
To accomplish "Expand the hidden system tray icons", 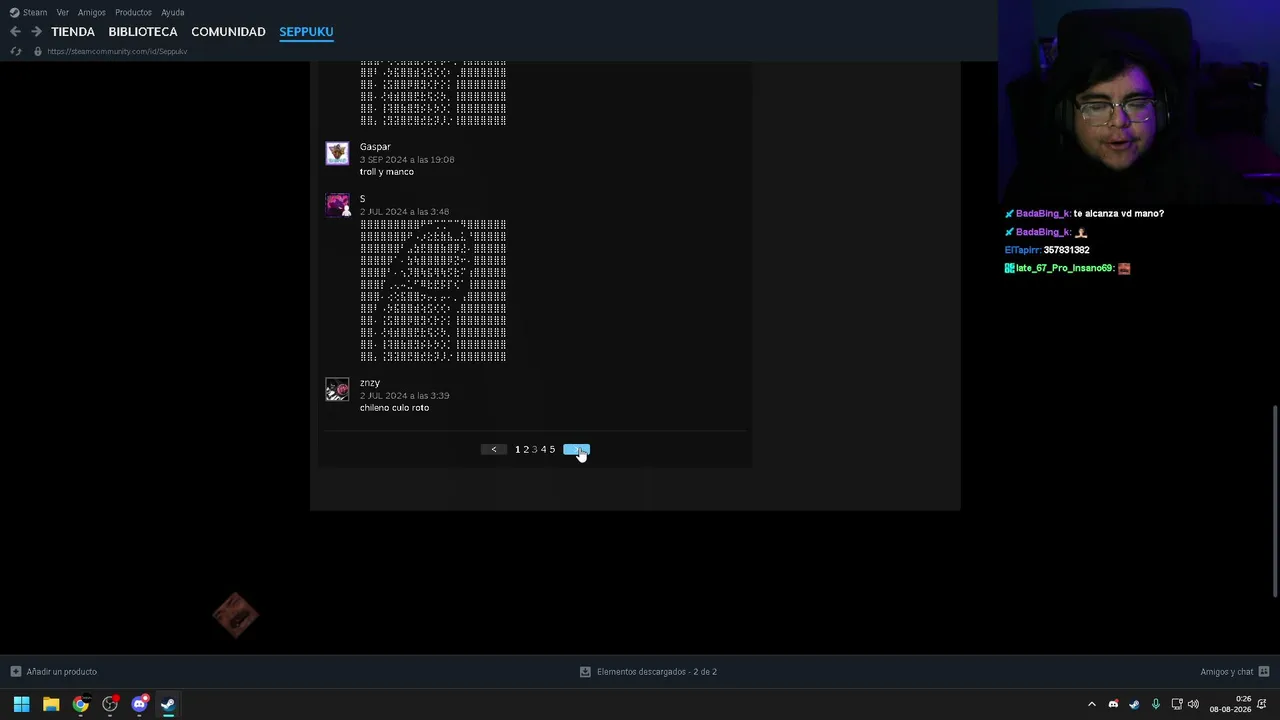I will pyautogui.click(x=1091, y=705).
